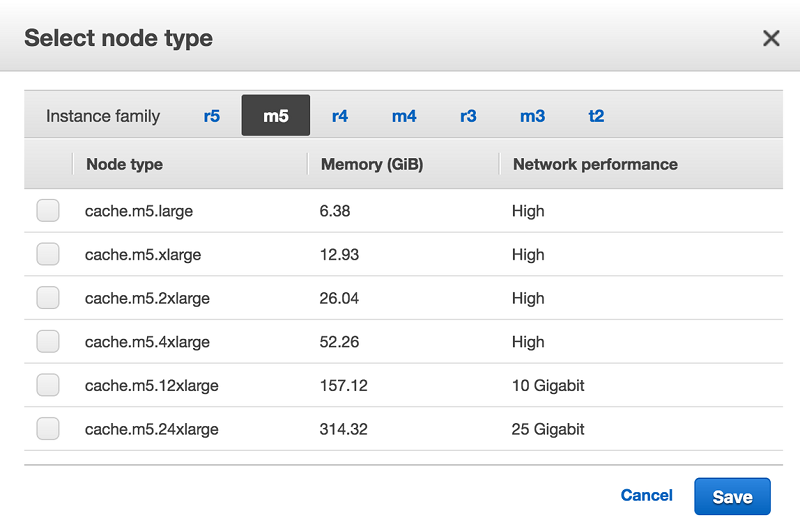Cancel the node type selection

pyautogui.click(x=646, y=495)
